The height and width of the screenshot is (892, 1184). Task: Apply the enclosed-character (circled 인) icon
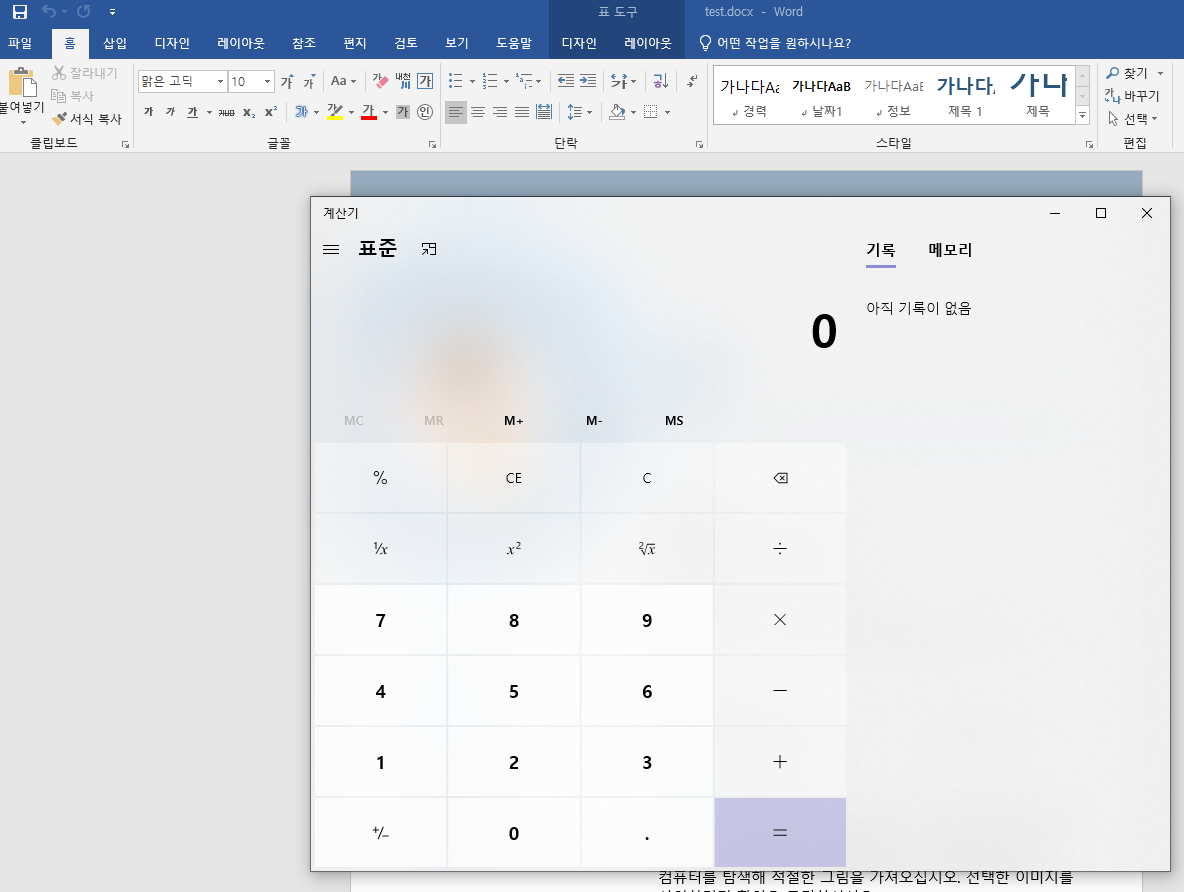tap(425, 112)
